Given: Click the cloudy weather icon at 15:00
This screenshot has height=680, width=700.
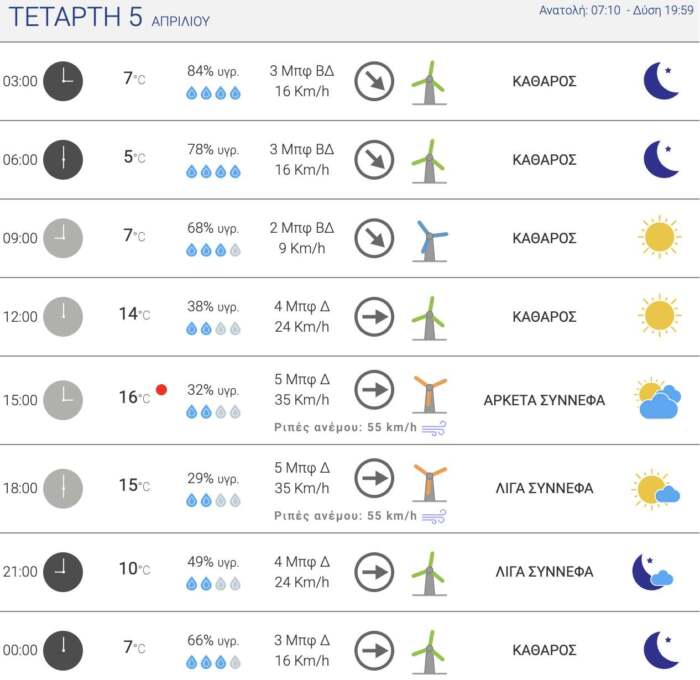Looking at the screenshot, I should pyautogui.click(x=658, y=399).
